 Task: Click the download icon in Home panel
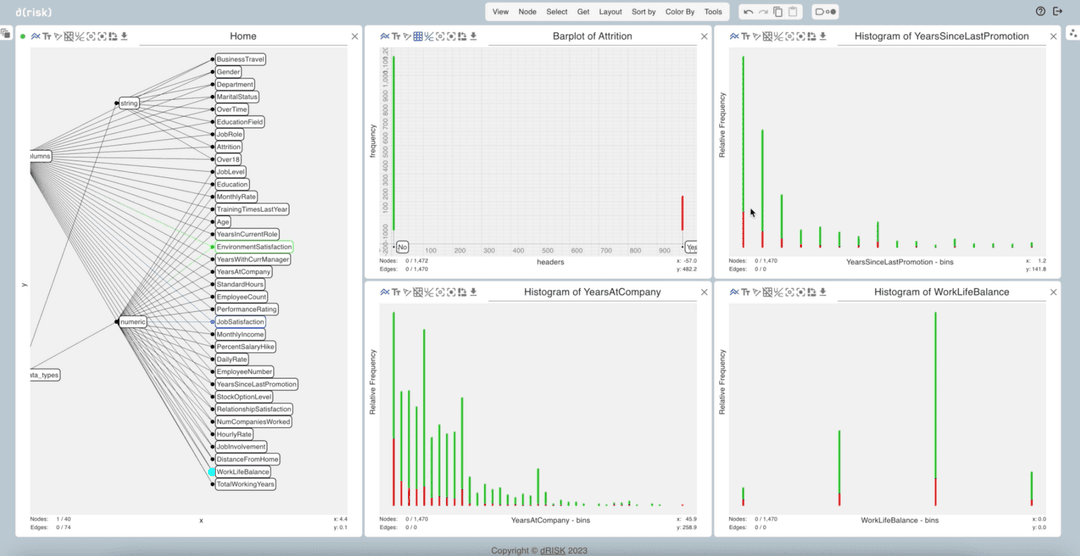(x=124, y=37)
